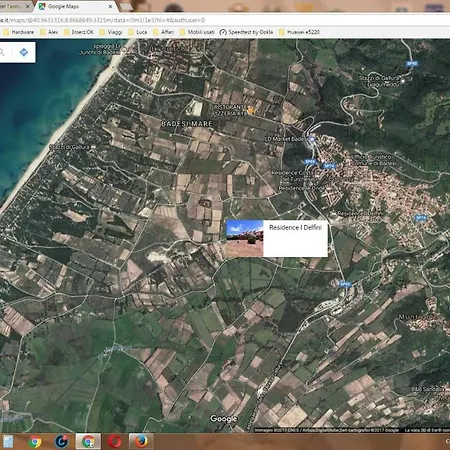
Task: Switch to Firefox in the taskbar
Action: pyautogui.click(x=141, y=441)
